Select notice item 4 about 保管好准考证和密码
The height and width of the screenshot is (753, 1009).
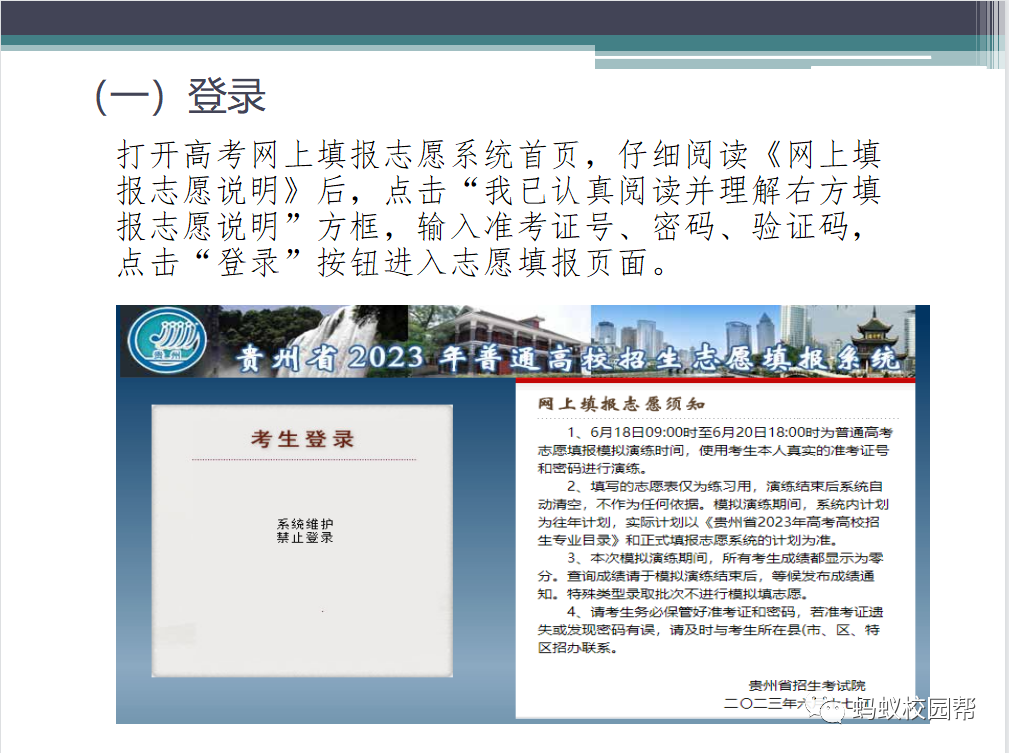point(714,629)
